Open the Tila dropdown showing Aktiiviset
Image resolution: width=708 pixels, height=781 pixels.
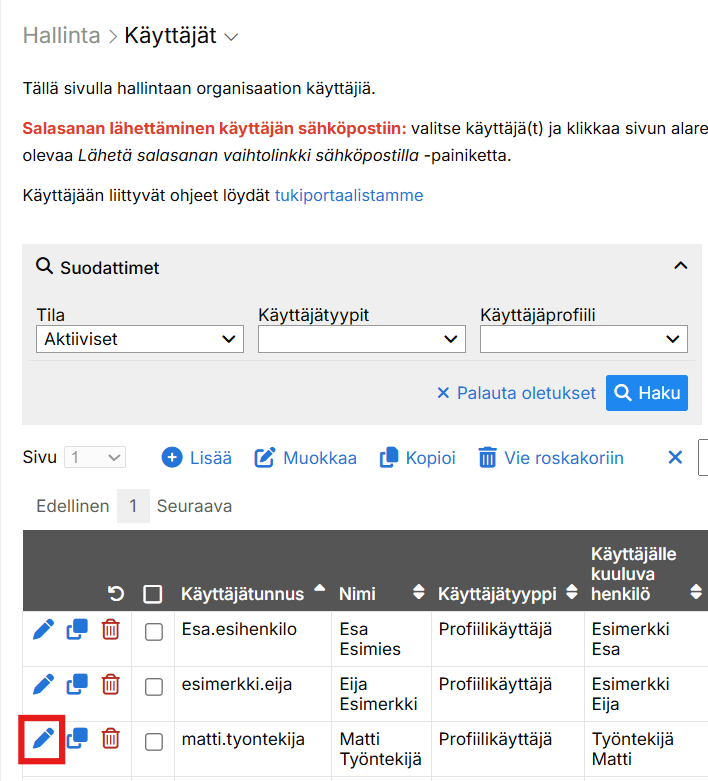(x=139, y=340)
